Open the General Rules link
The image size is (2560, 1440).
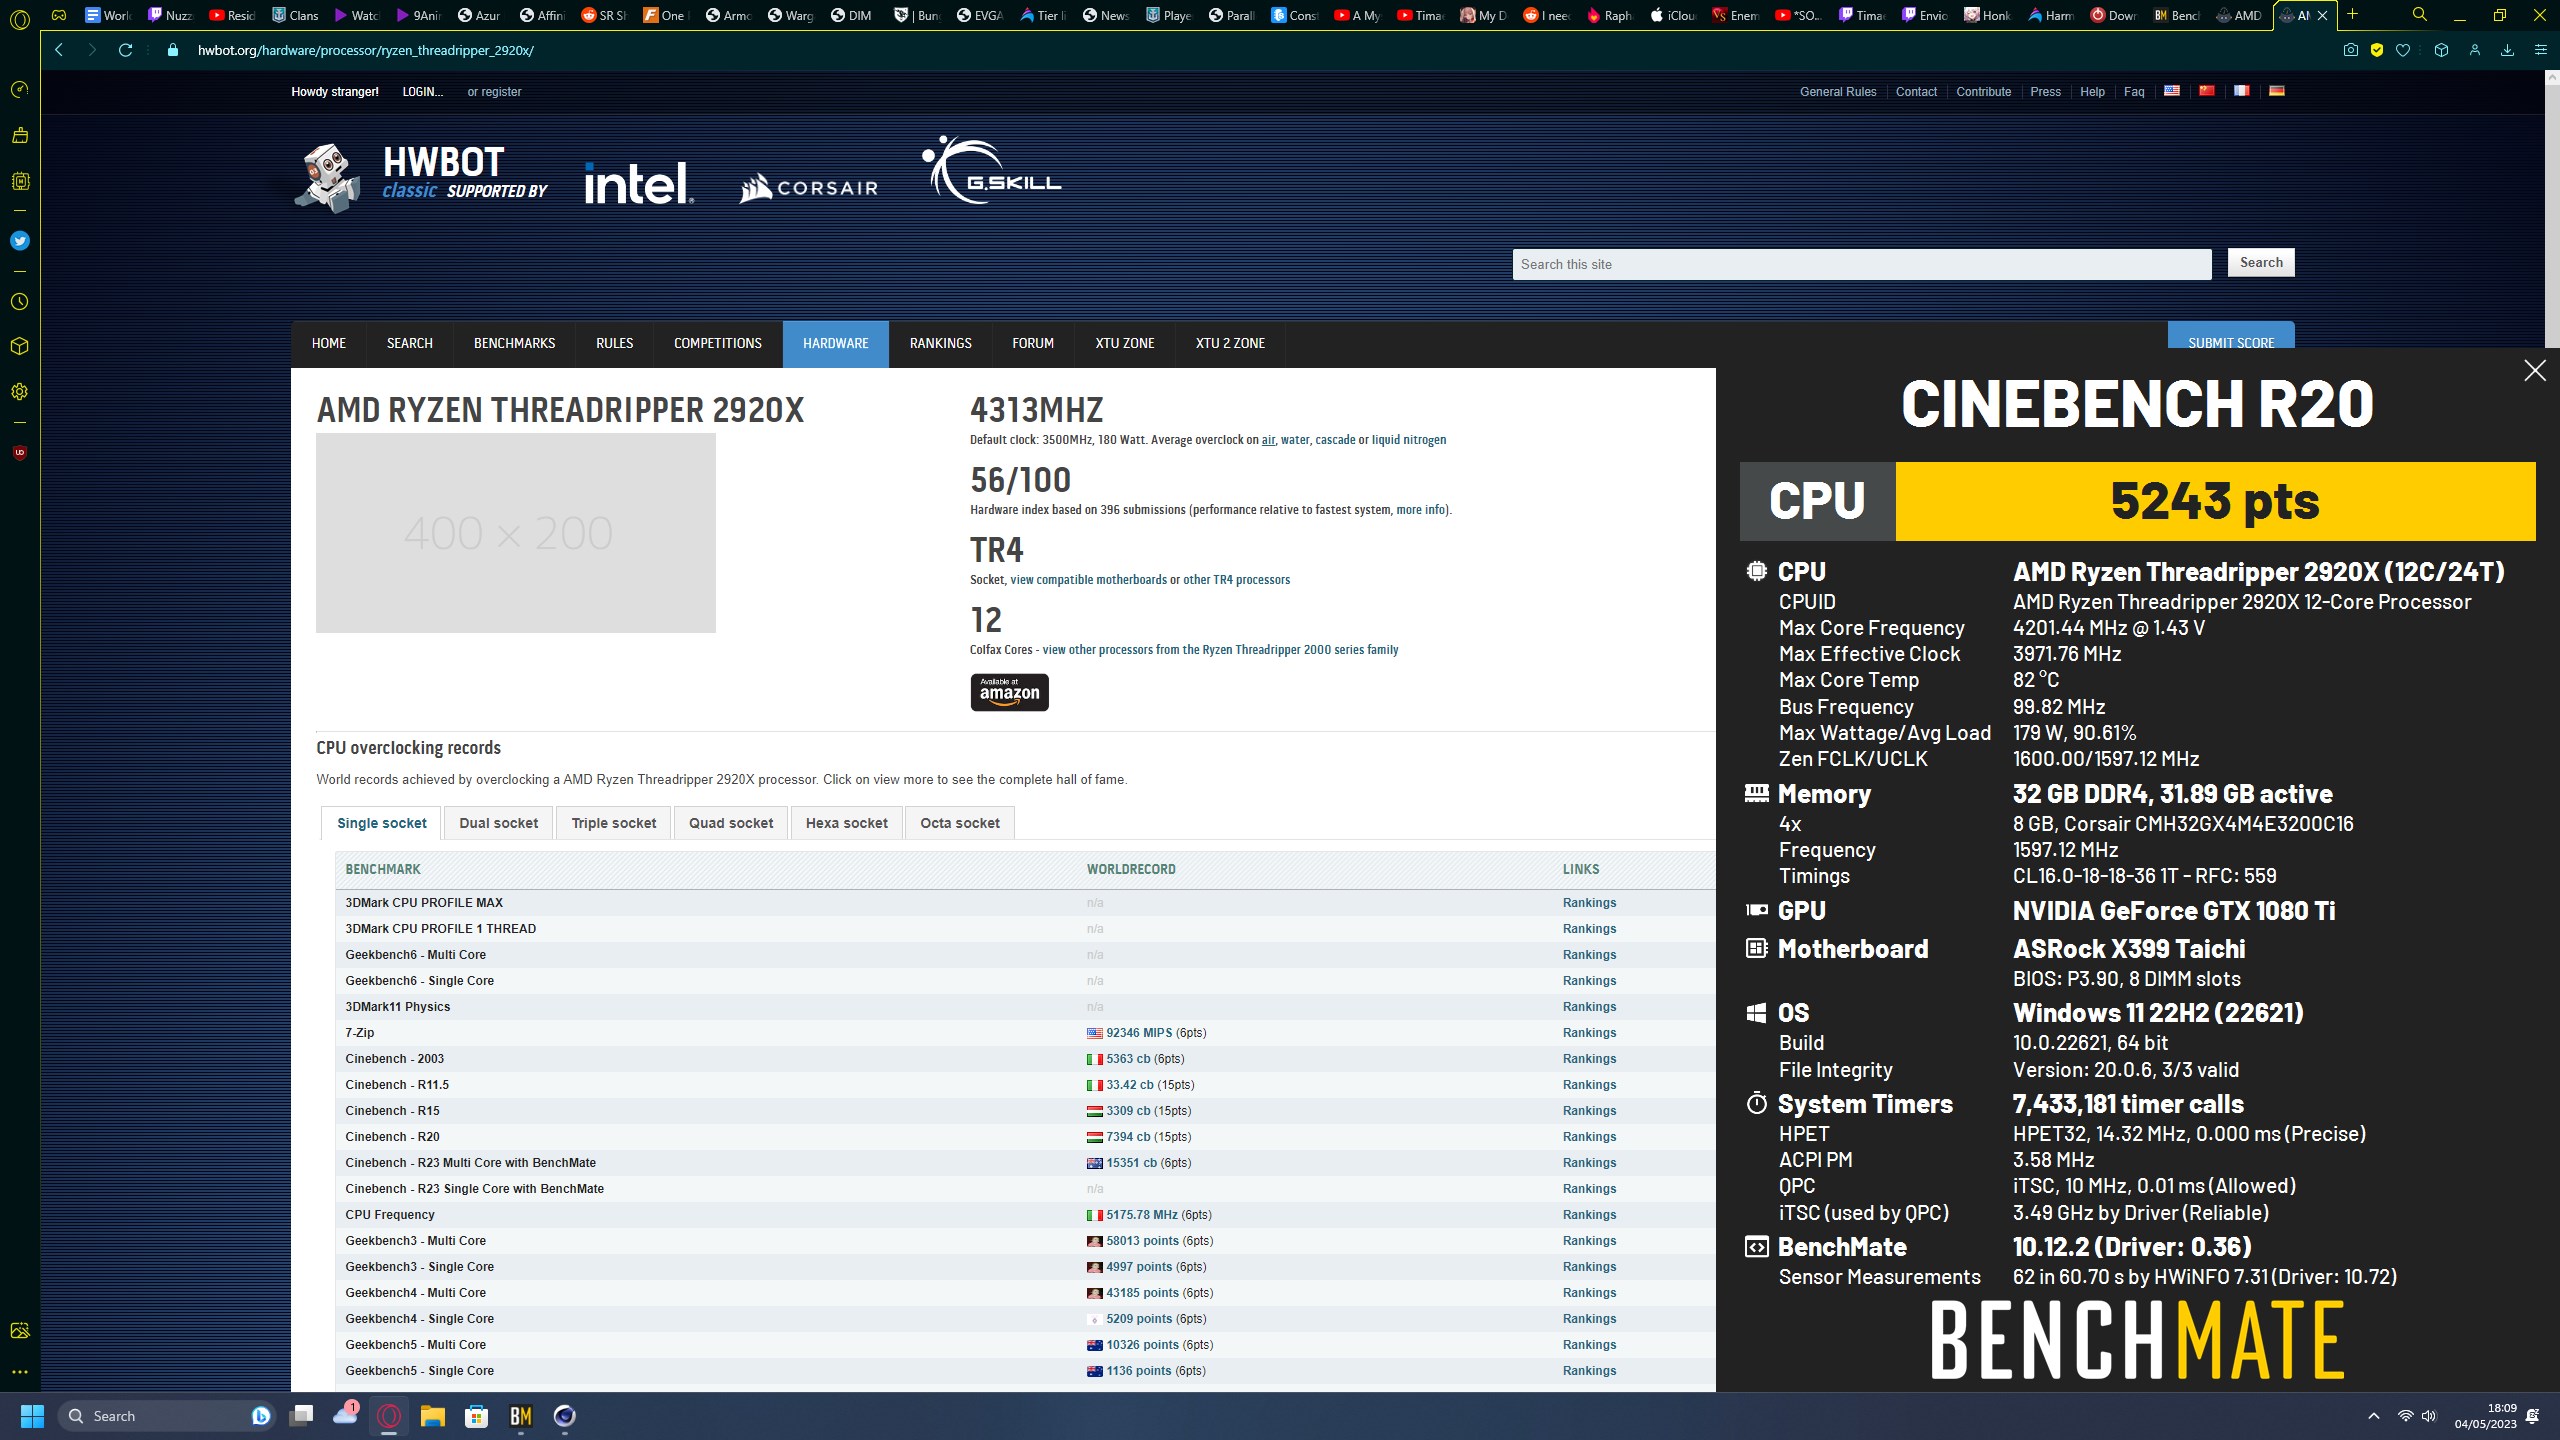coord(1838,92)
